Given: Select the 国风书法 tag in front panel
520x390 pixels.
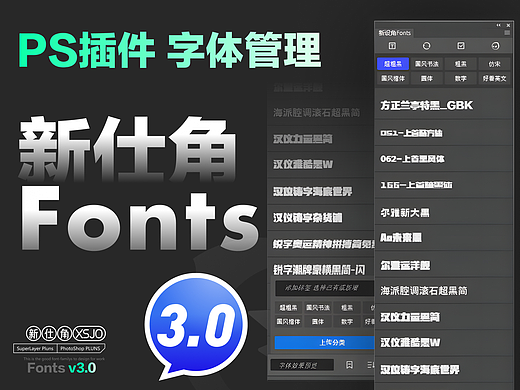Looking at the screenshot, I should coord(427,64).
